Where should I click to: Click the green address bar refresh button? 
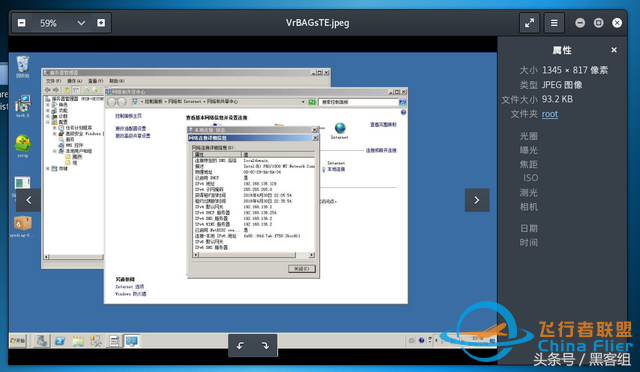pyautogui.click(x=312, y=102)
